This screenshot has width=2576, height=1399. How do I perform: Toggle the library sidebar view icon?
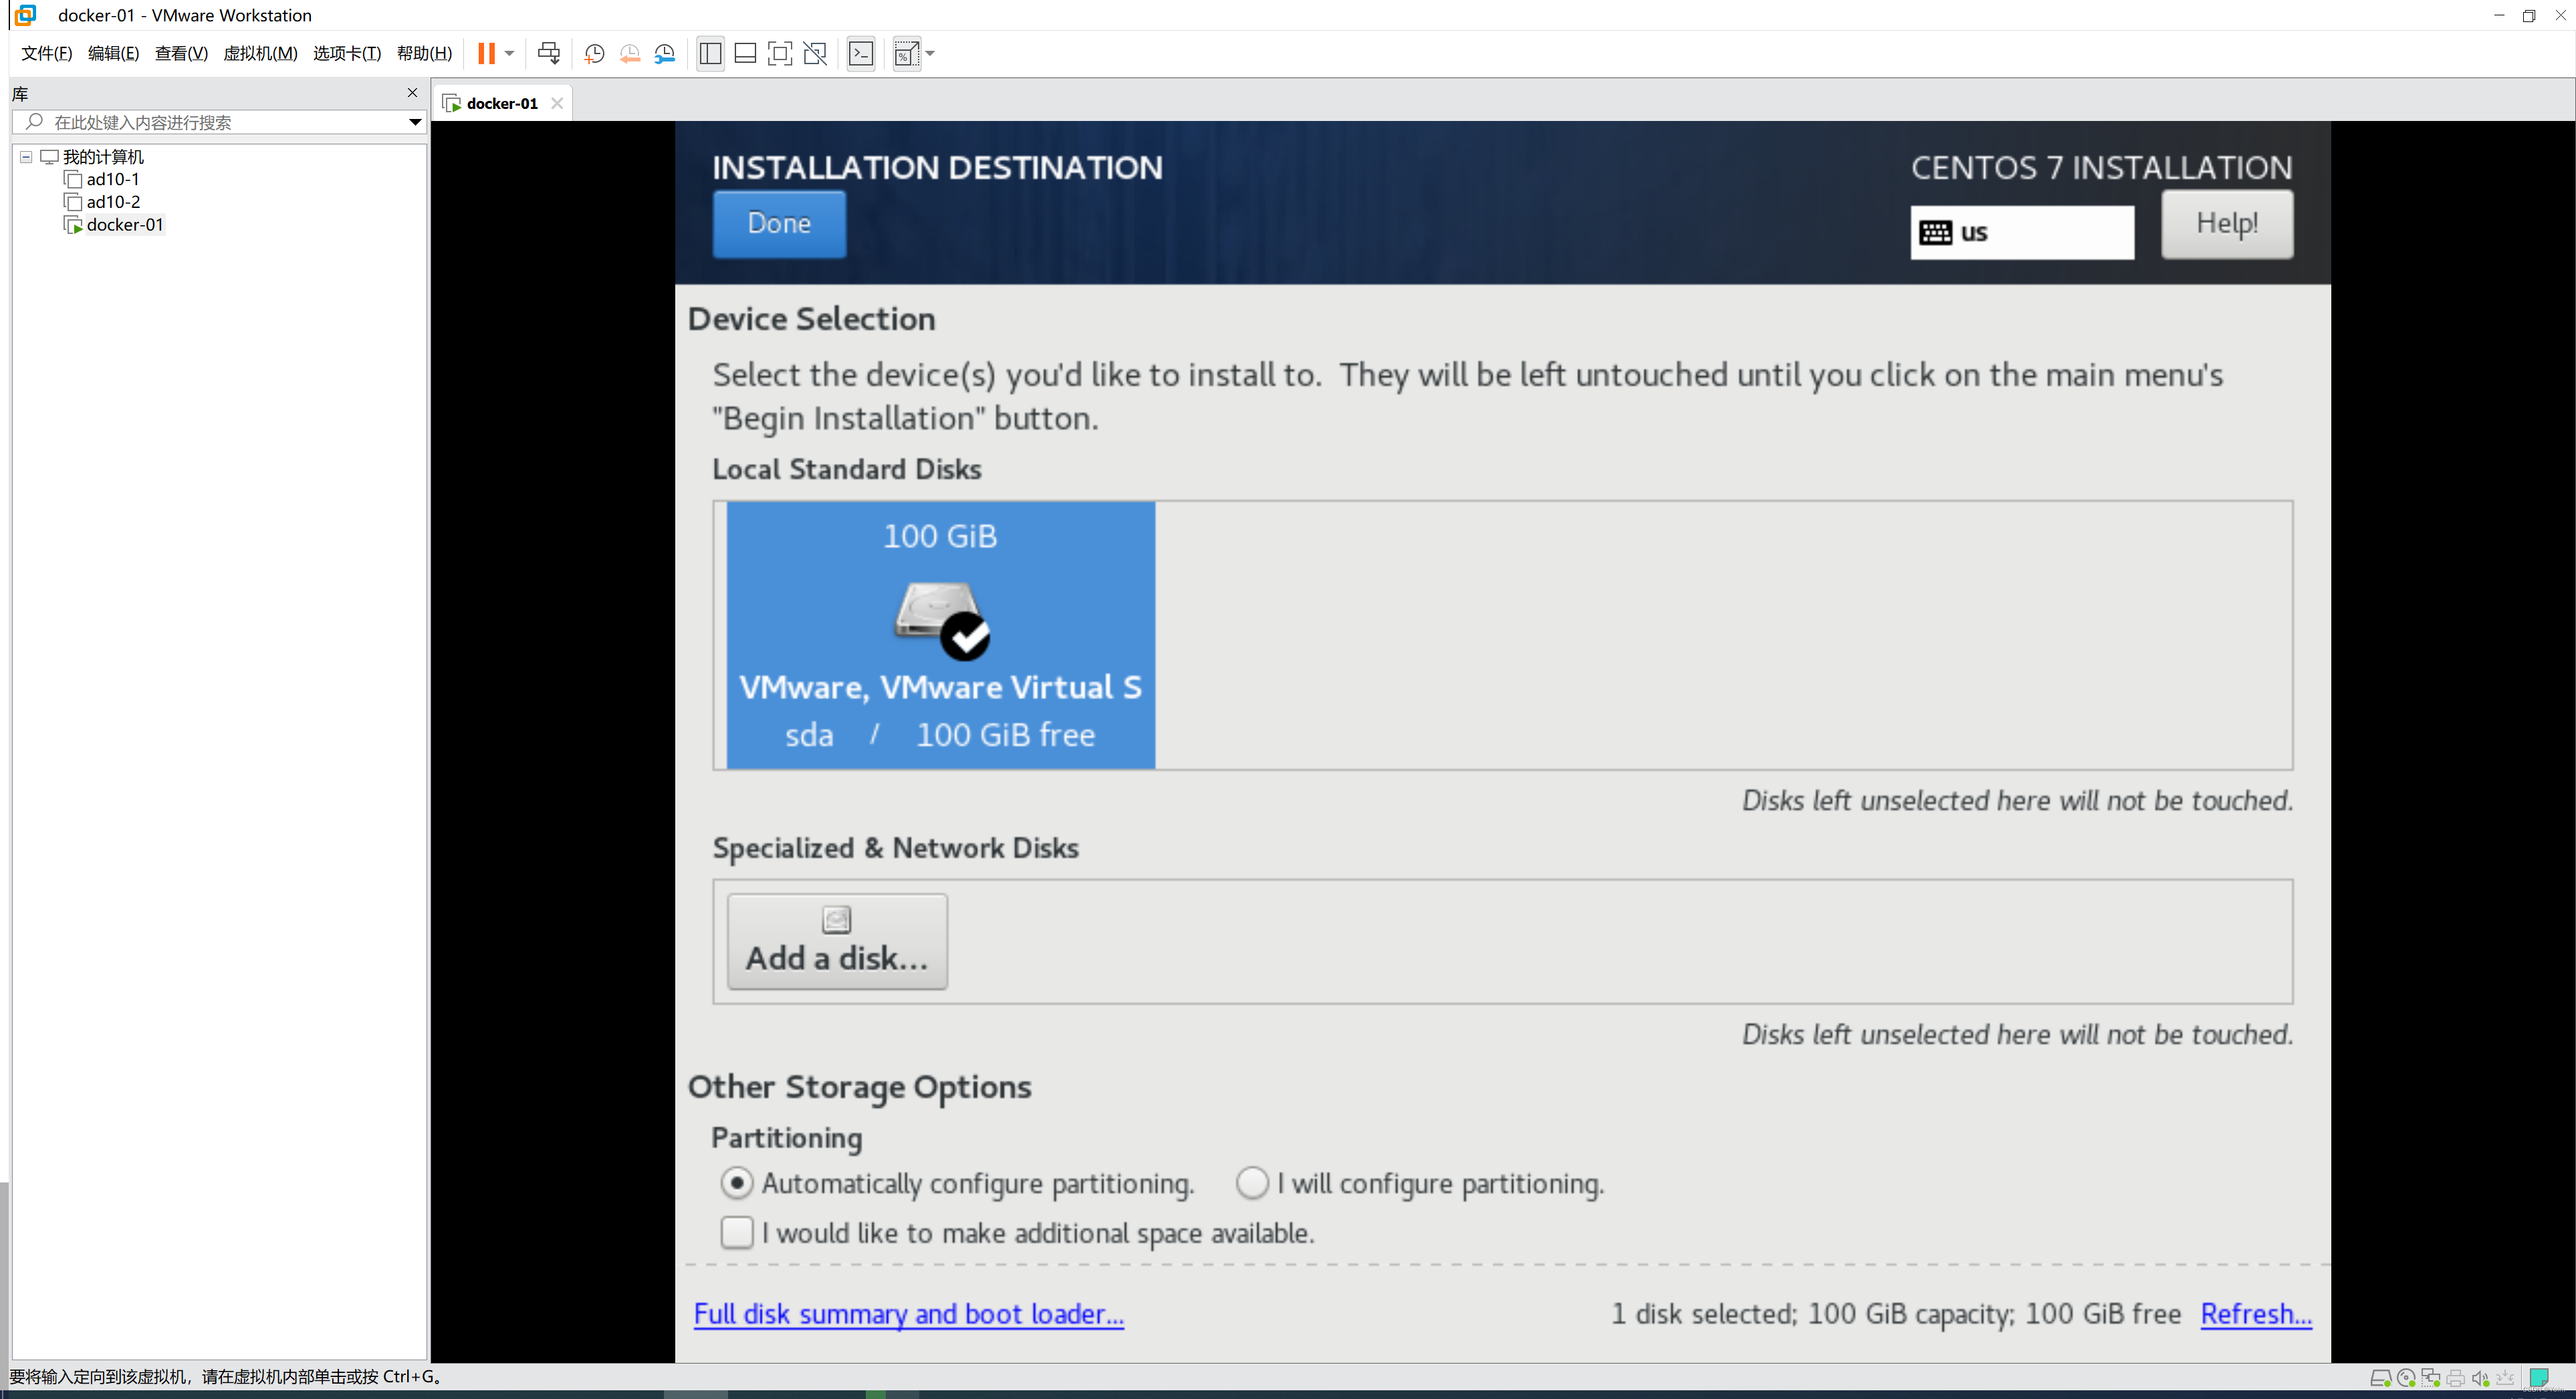coord(710,54)
